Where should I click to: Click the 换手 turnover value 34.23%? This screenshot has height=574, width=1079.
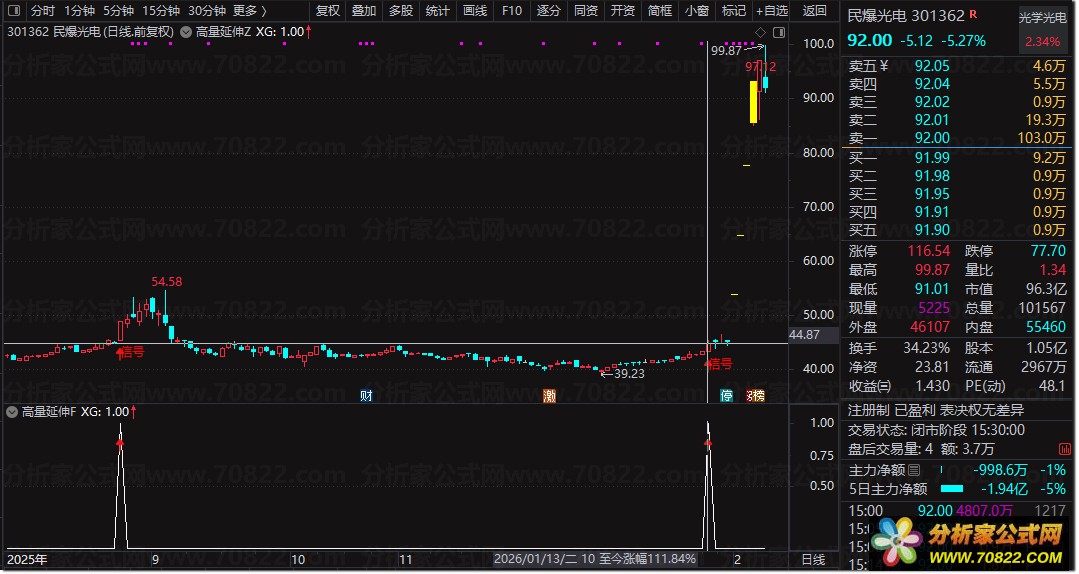926,348
